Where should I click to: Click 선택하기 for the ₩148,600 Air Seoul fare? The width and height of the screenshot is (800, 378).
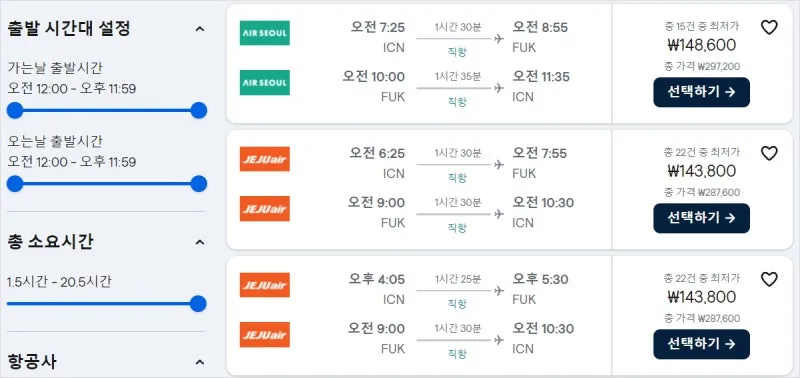[x=702, y=92]
